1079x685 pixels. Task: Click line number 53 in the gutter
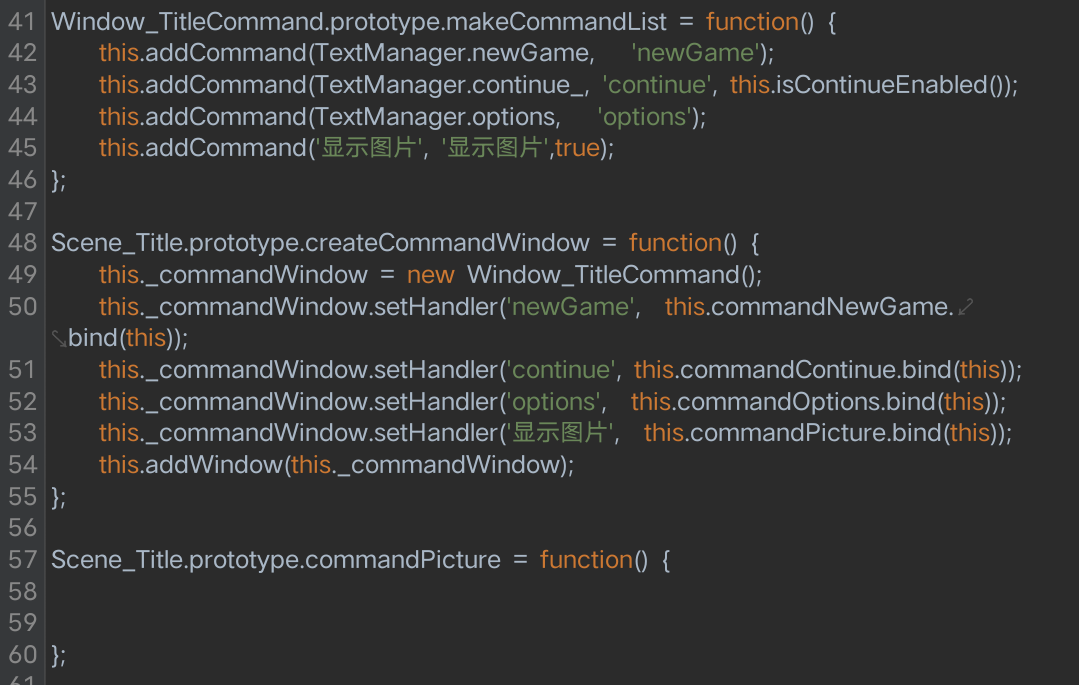pos(22,433)
